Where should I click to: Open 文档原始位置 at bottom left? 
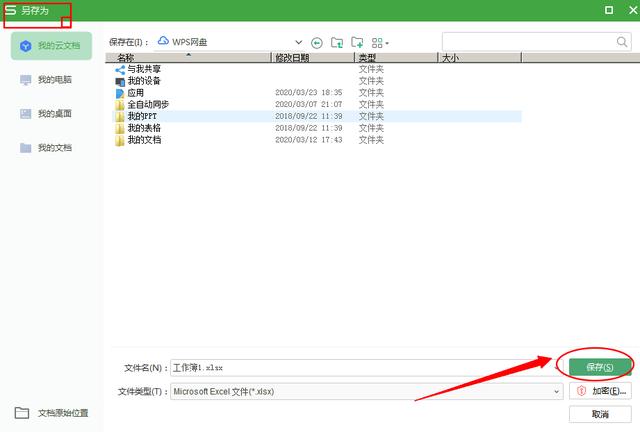(x=51, y=413)
